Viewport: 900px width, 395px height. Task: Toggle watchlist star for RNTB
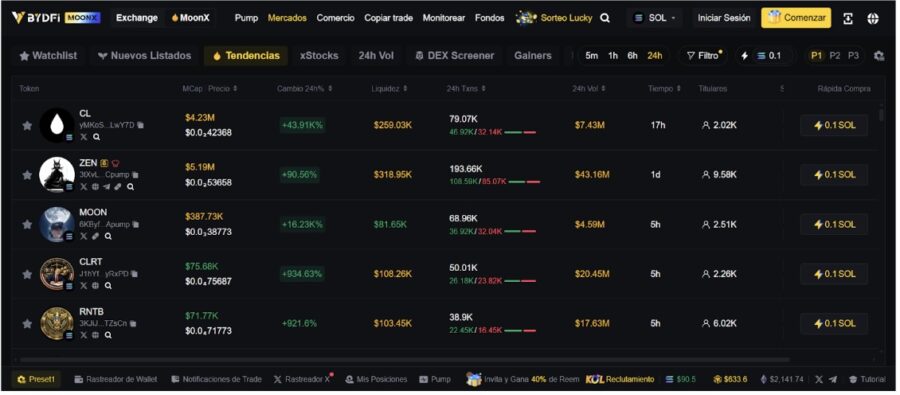pyautogui.click(x=26, y=323)
